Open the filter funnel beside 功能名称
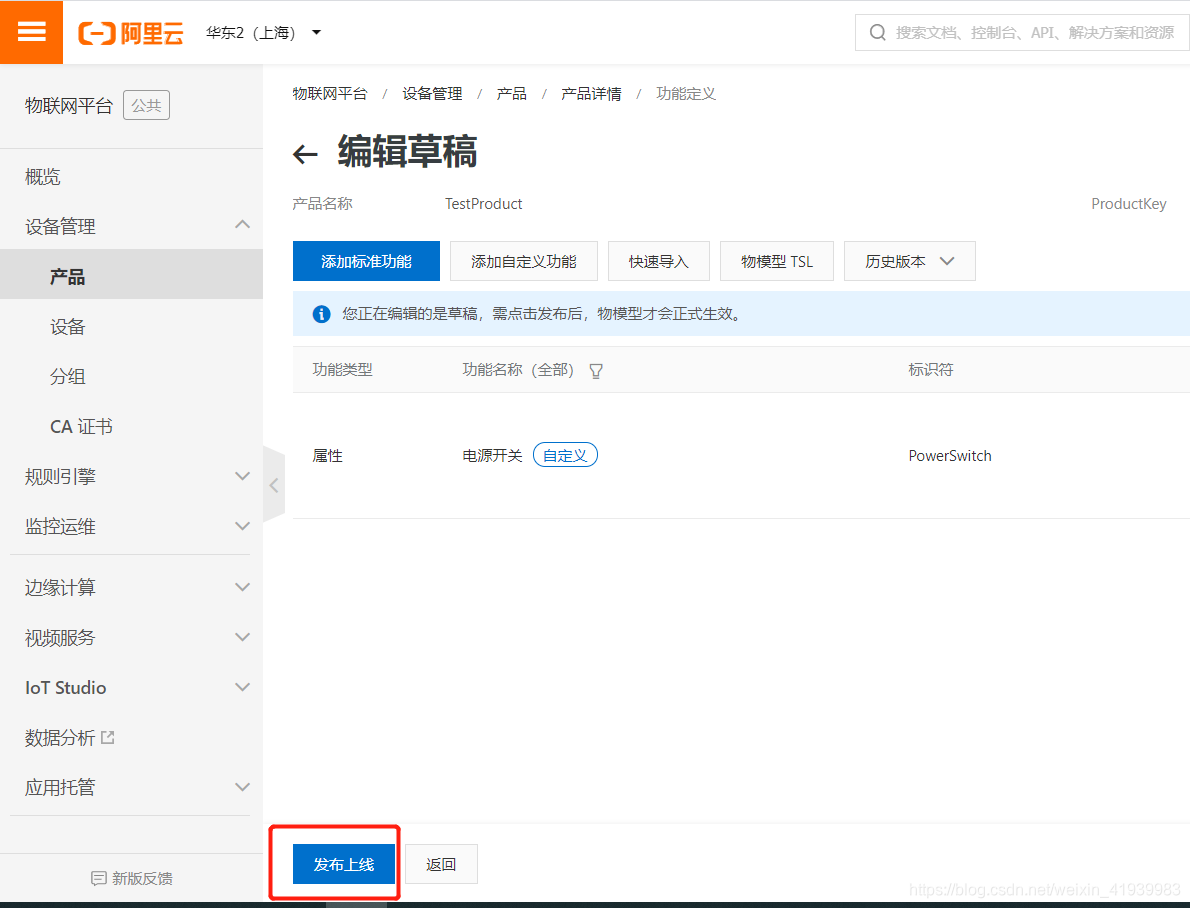The image size is (1190, 908). point(596,370)
